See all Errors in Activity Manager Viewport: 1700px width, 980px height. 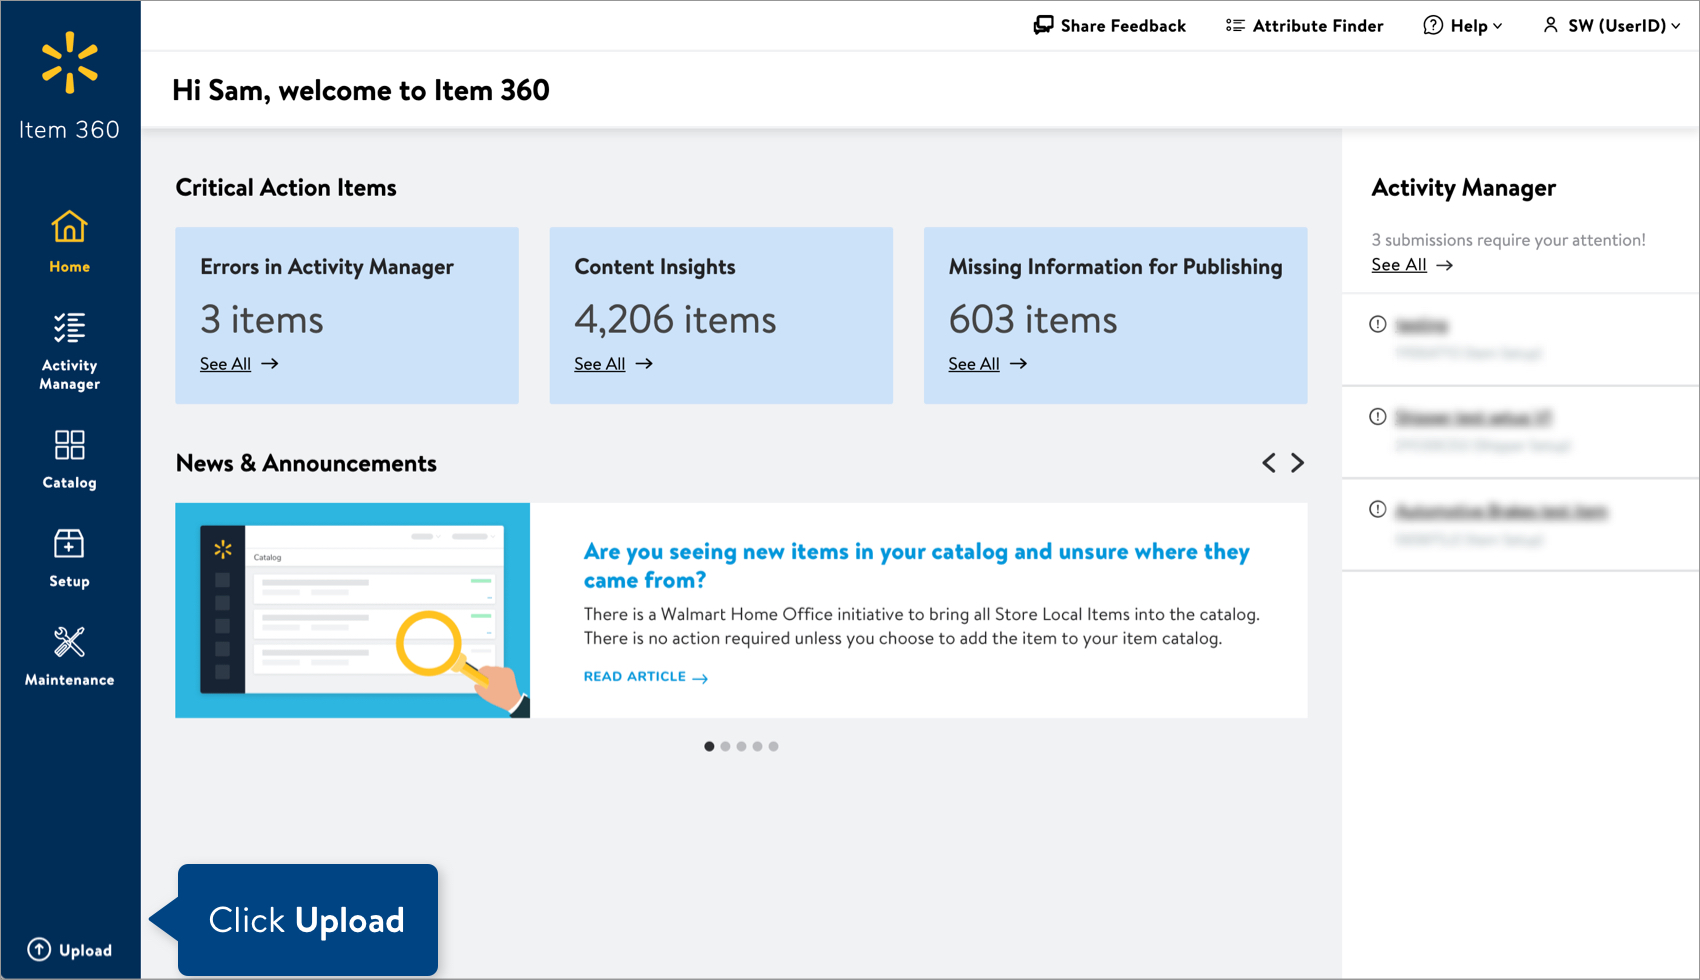click(225, 364)
